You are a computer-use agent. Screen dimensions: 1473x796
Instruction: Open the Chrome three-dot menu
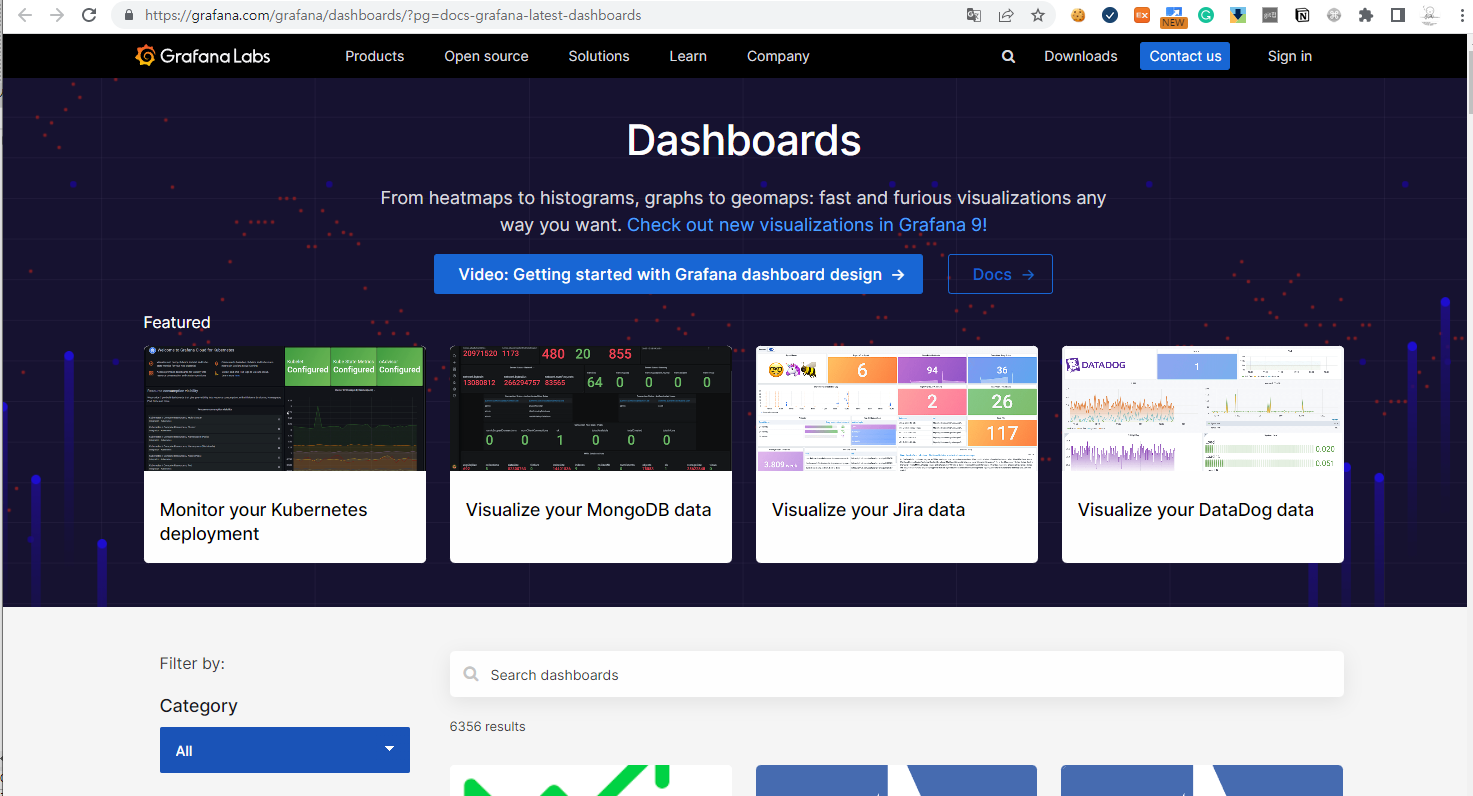(x=1460, y=16)
